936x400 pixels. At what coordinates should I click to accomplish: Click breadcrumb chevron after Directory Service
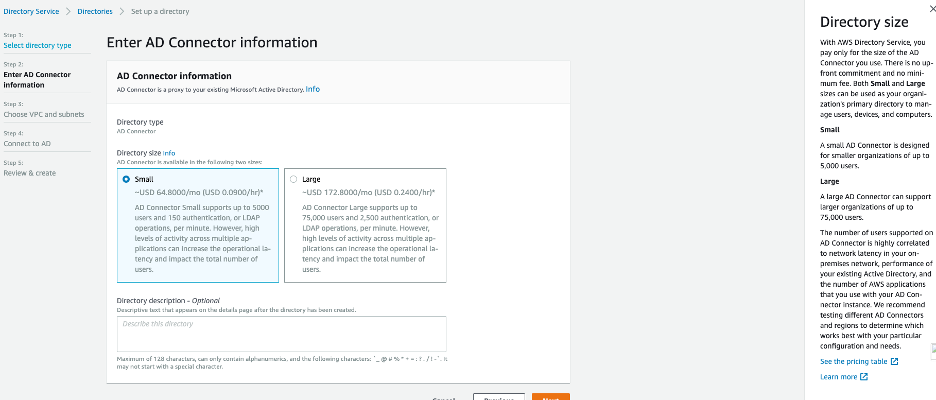click(x=68, y=11)
